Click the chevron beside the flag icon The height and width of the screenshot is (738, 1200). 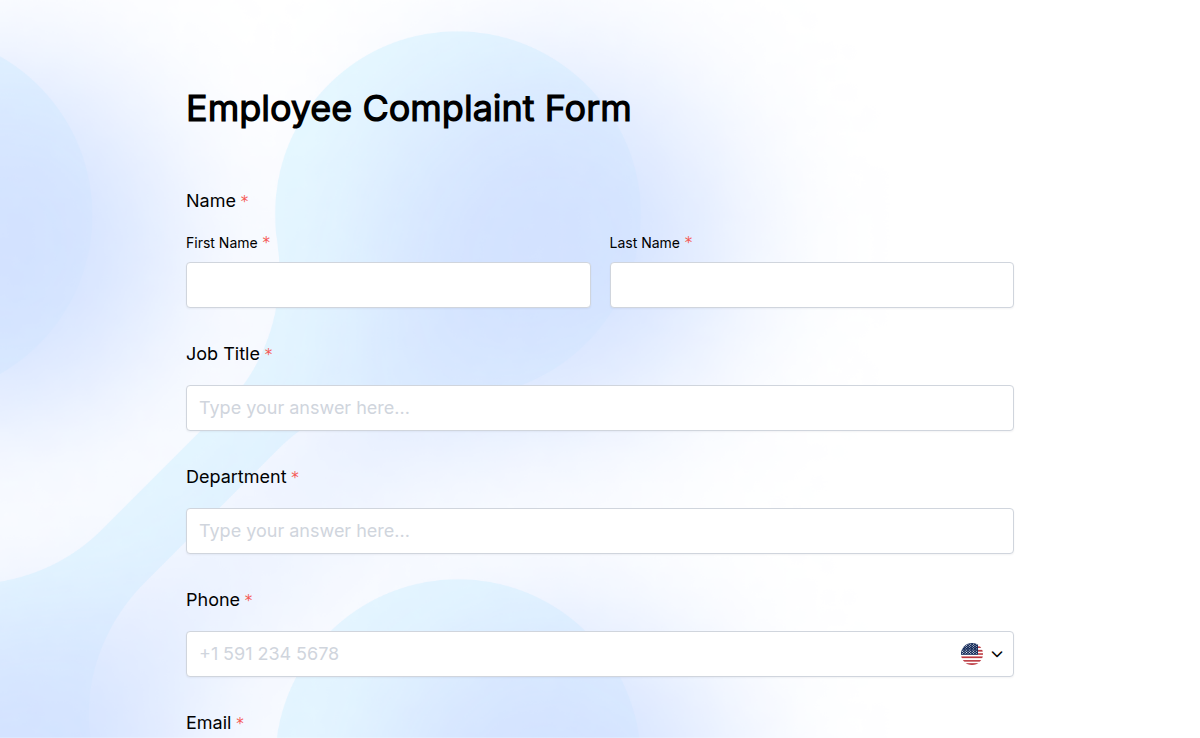(x=996, y=653)
